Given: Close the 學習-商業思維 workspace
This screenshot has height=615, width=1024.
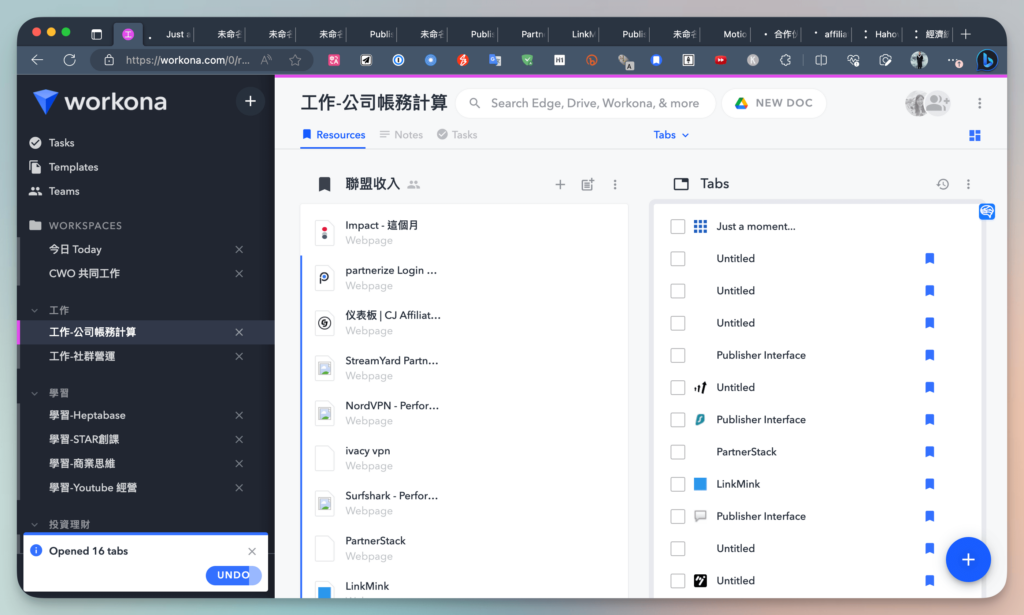Looking at the screenshot, I should coord(239,464).
